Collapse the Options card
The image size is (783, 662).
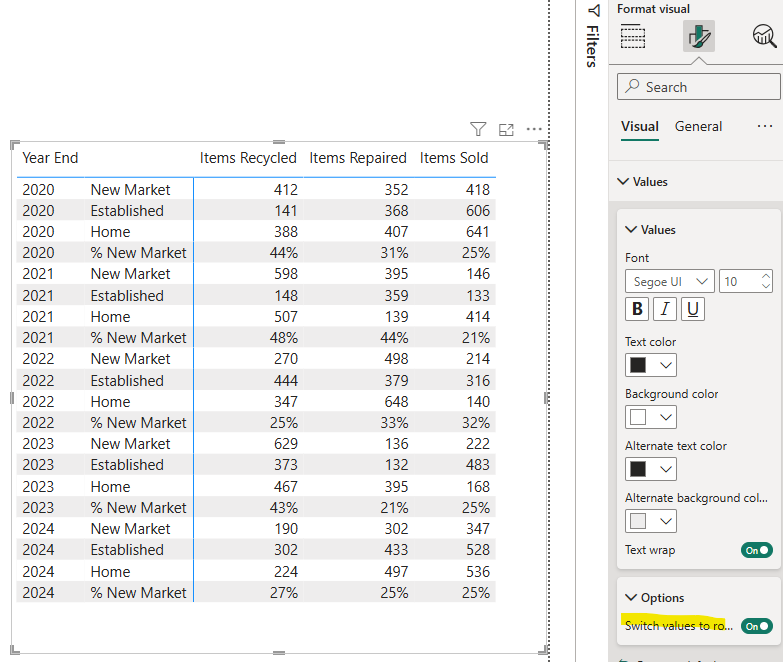pos(631,598)
